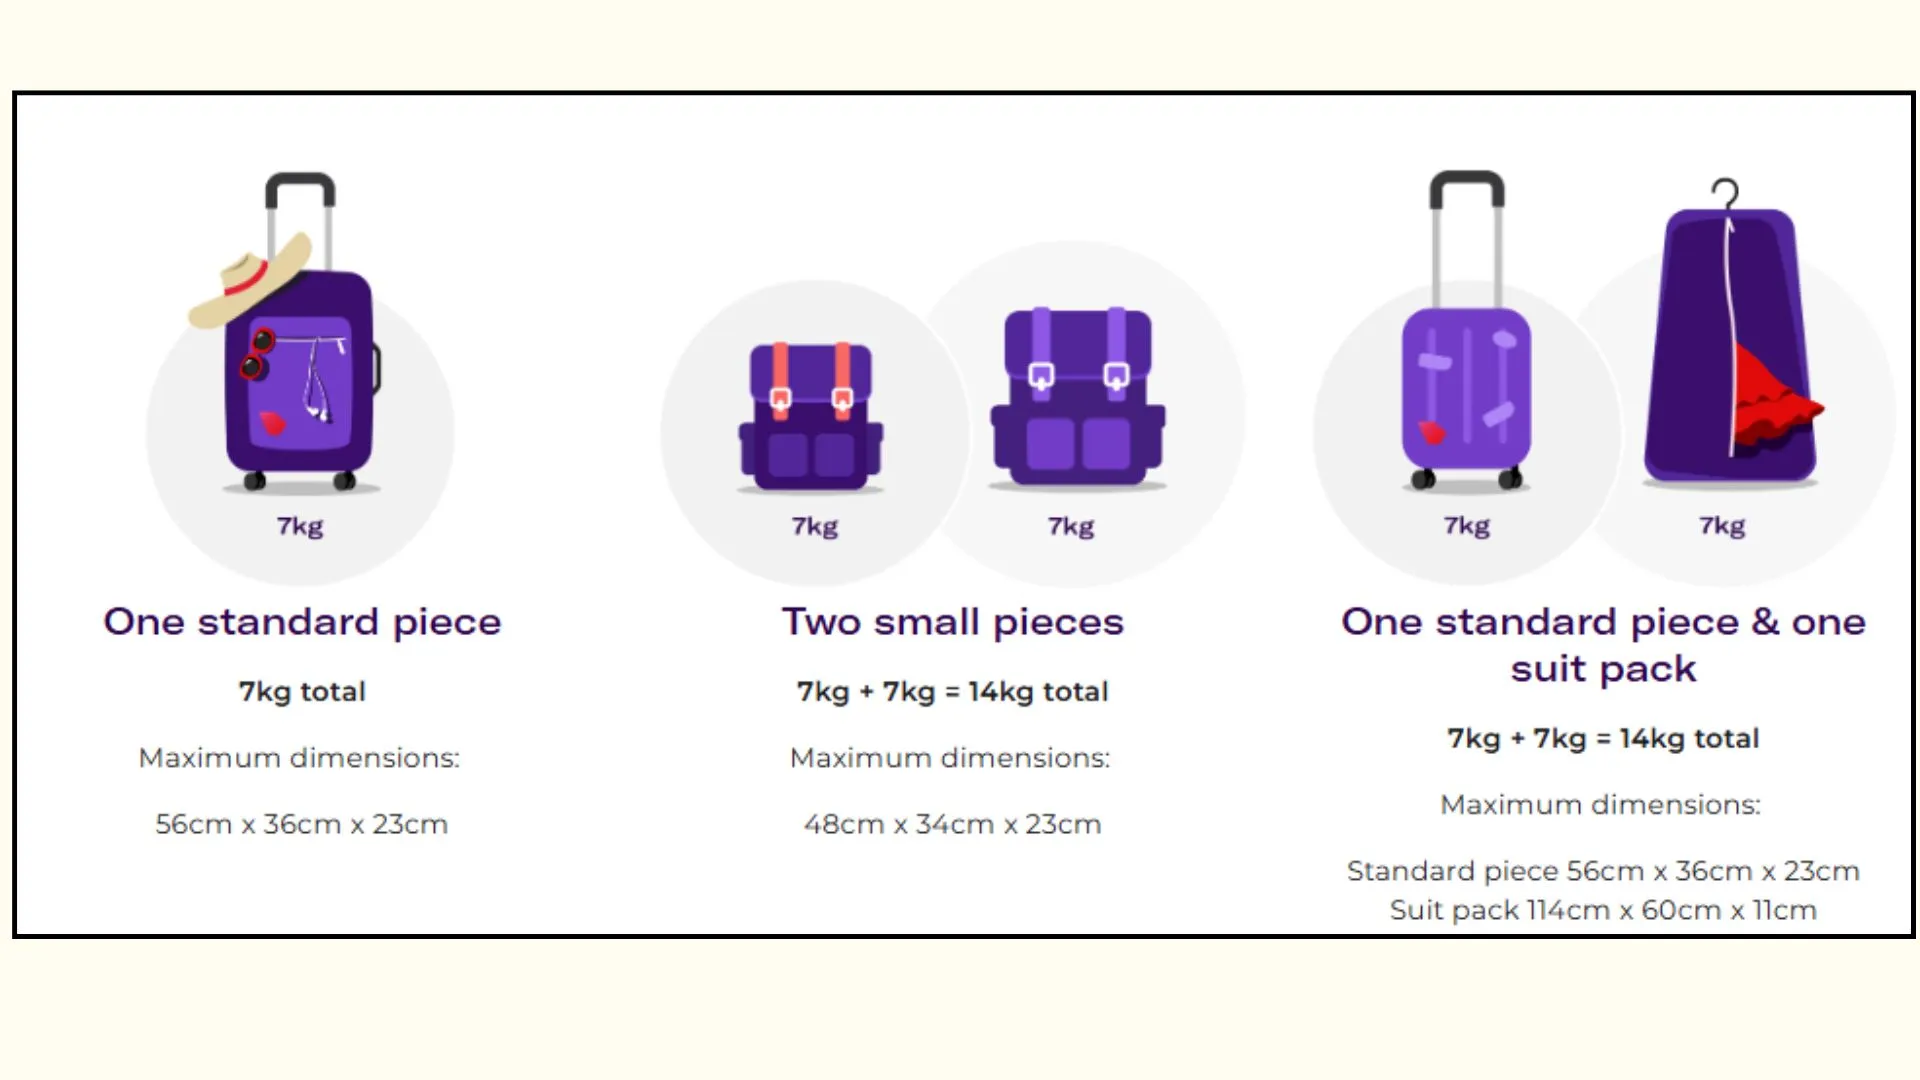Click the '7kg total' text

tap(302, 691)
